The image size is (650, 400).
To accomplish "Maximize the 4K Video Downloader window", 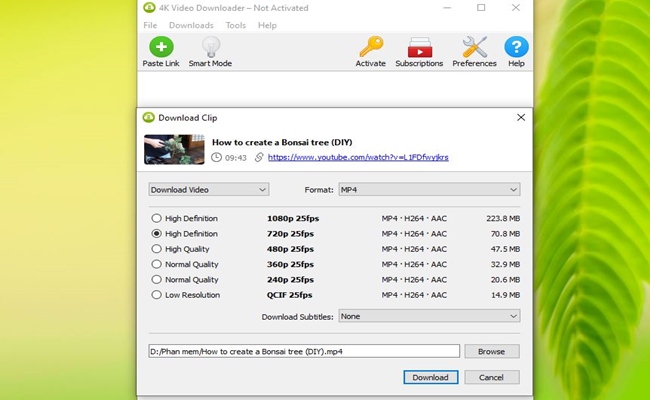I will point(481,7).
